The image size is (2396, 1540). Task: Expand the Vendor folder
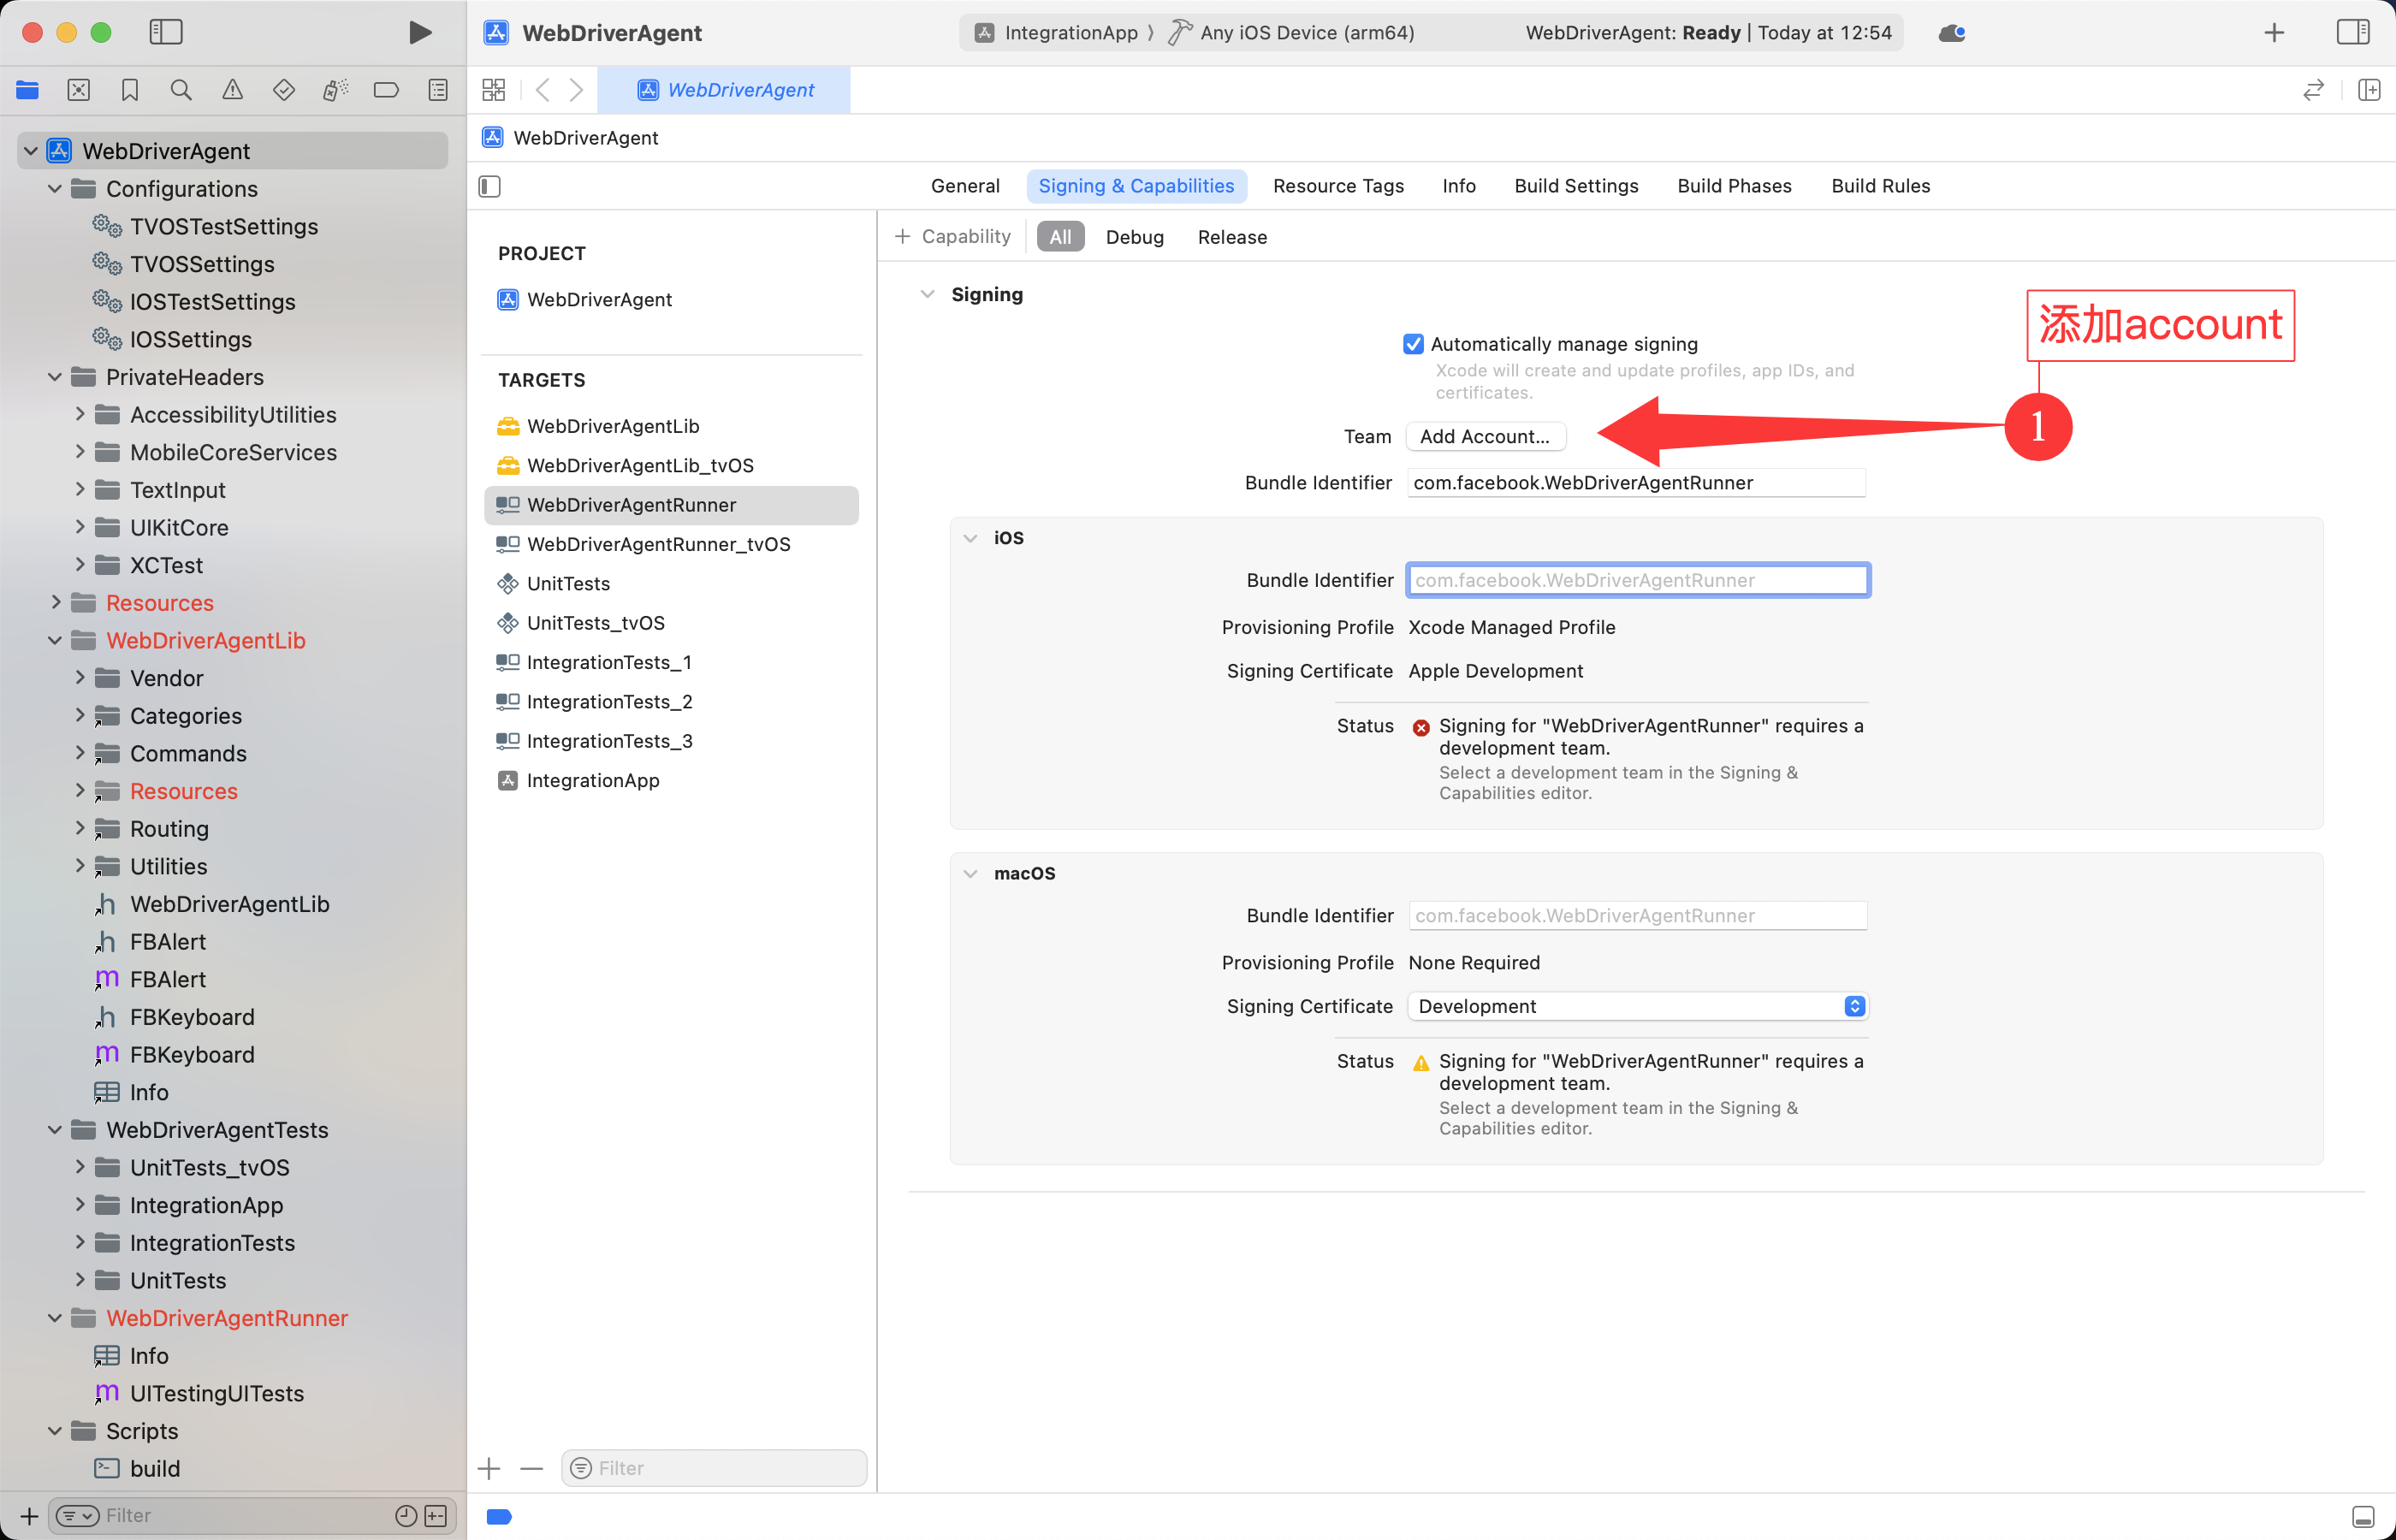point(80,678)
